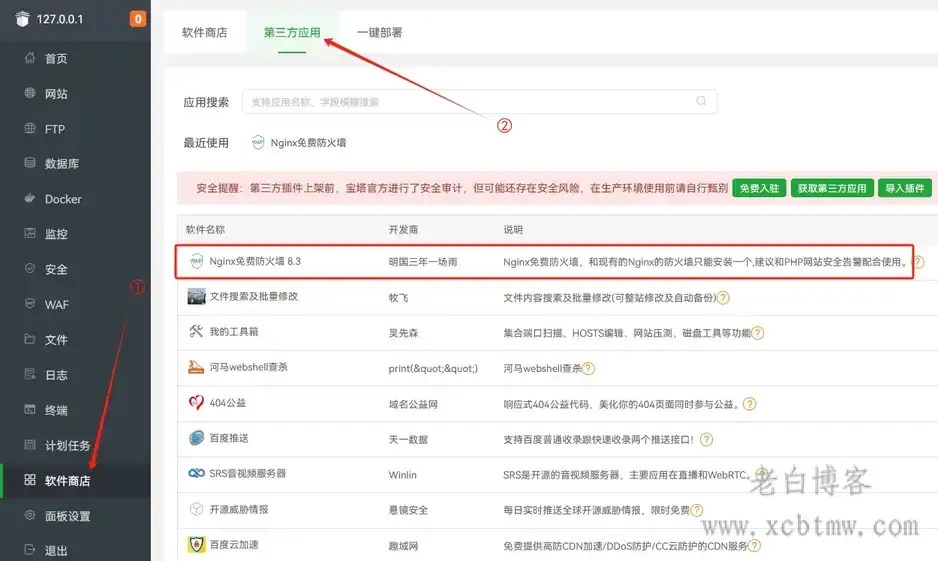Click the 我的工具箱 tools icon
Screen dimensions: 938x561
tap(196, 331)
